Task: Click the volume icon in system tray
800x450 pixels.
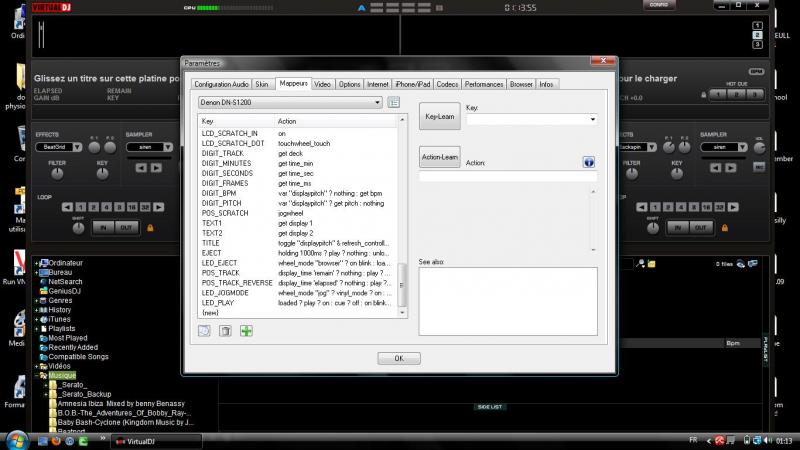Action: tap(767, 440)
